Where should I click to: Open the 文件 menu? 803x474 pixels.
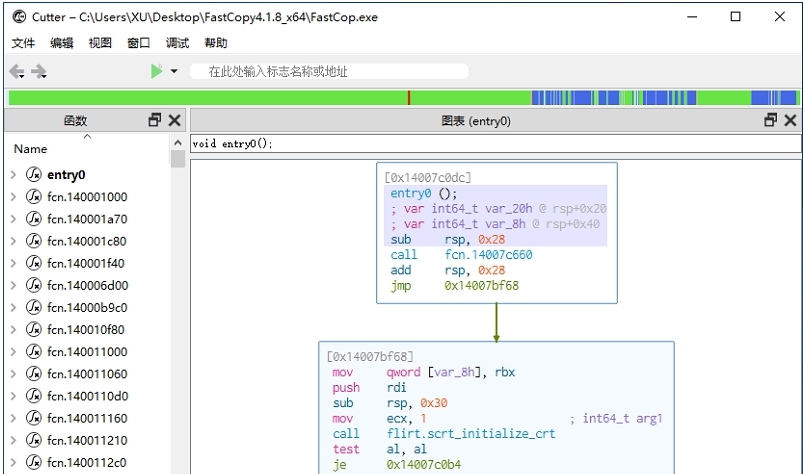coord(23,43)
